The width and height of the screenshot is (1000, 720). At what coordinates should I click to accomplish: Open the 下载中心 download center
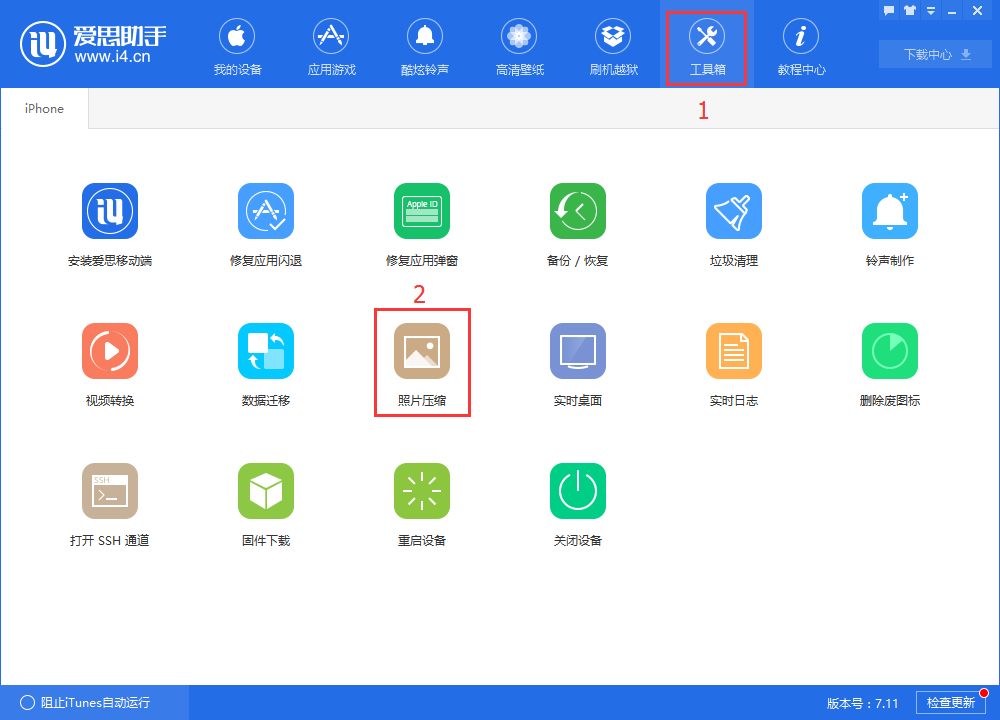934,54
